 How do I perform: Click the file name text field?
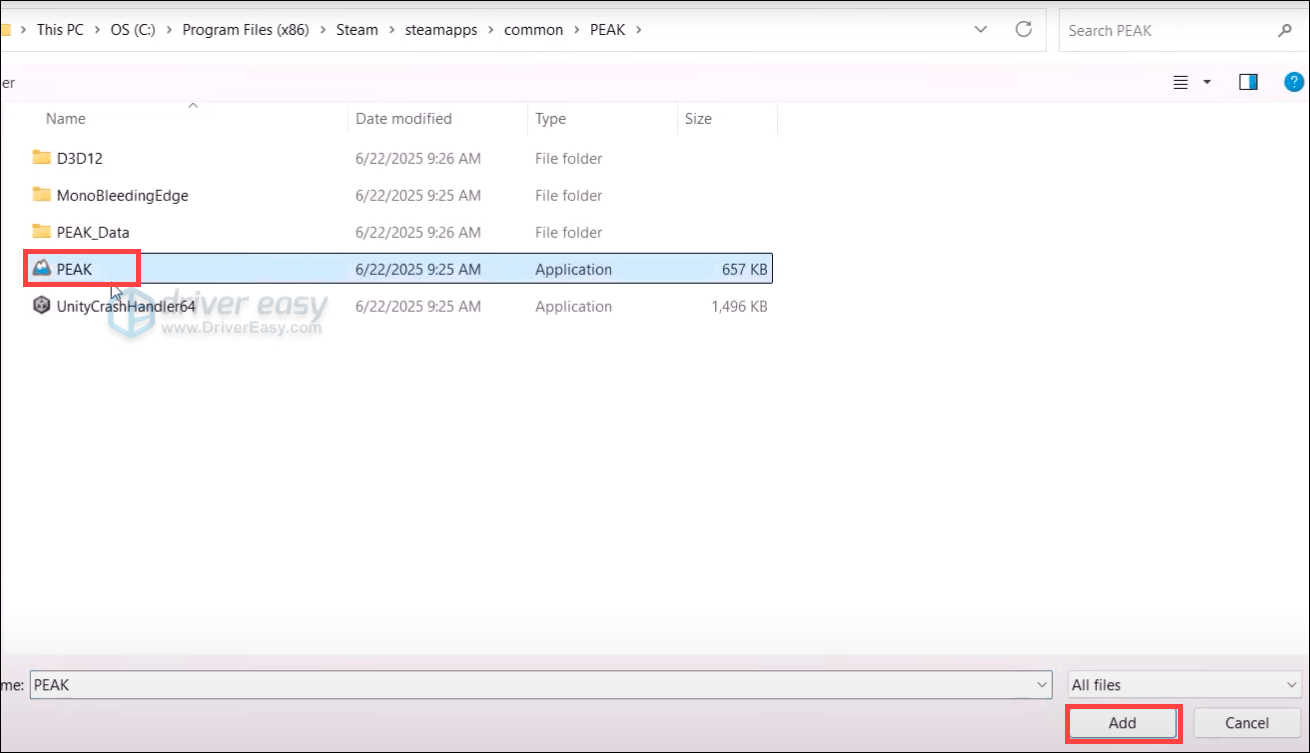coord(530,685)
